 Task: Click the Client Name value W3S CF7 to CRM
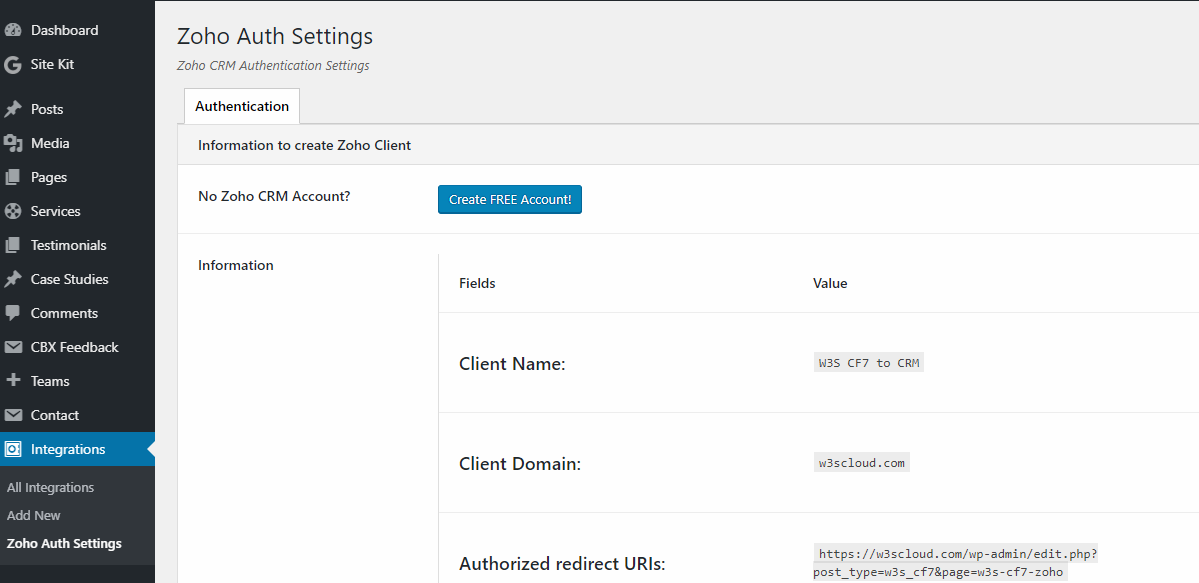click(x=869, y=363)
